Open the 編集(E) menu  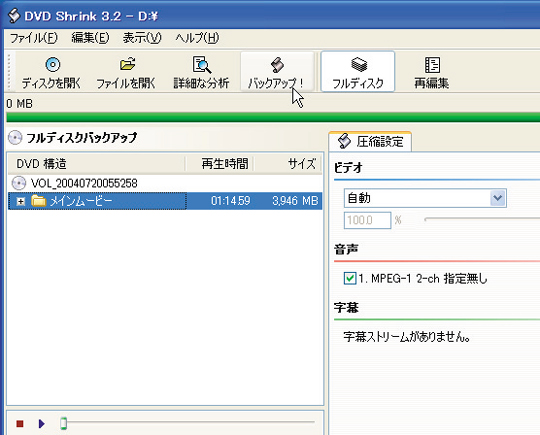coord(90,38)
